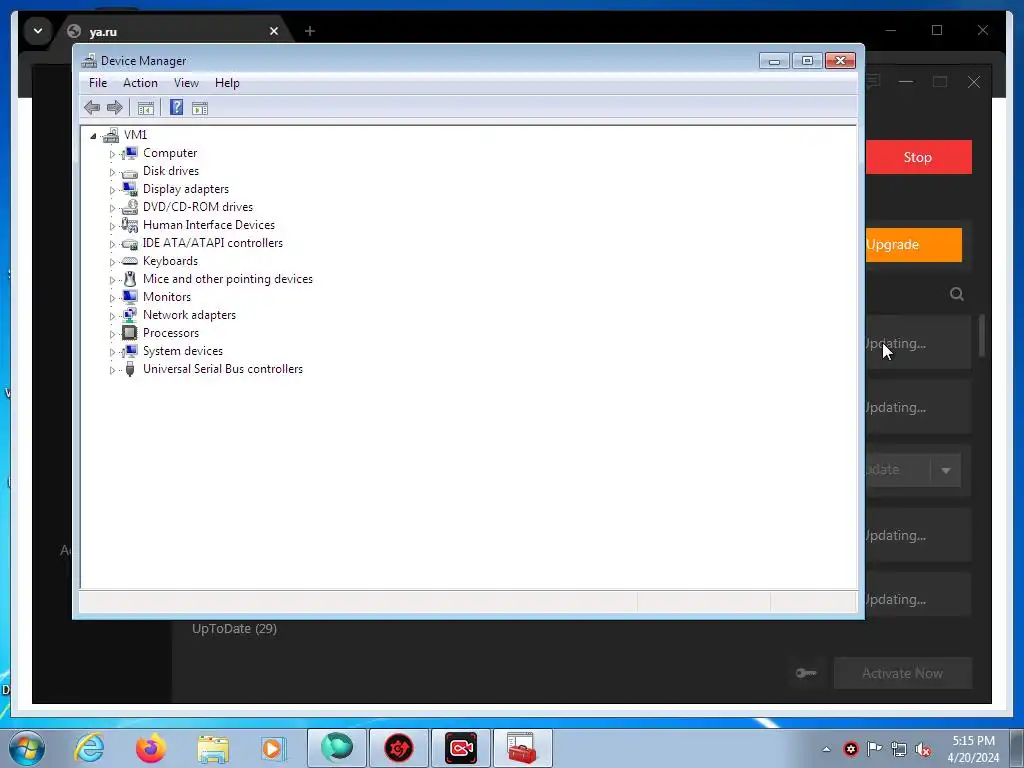Open the File menu

(98, 83)
